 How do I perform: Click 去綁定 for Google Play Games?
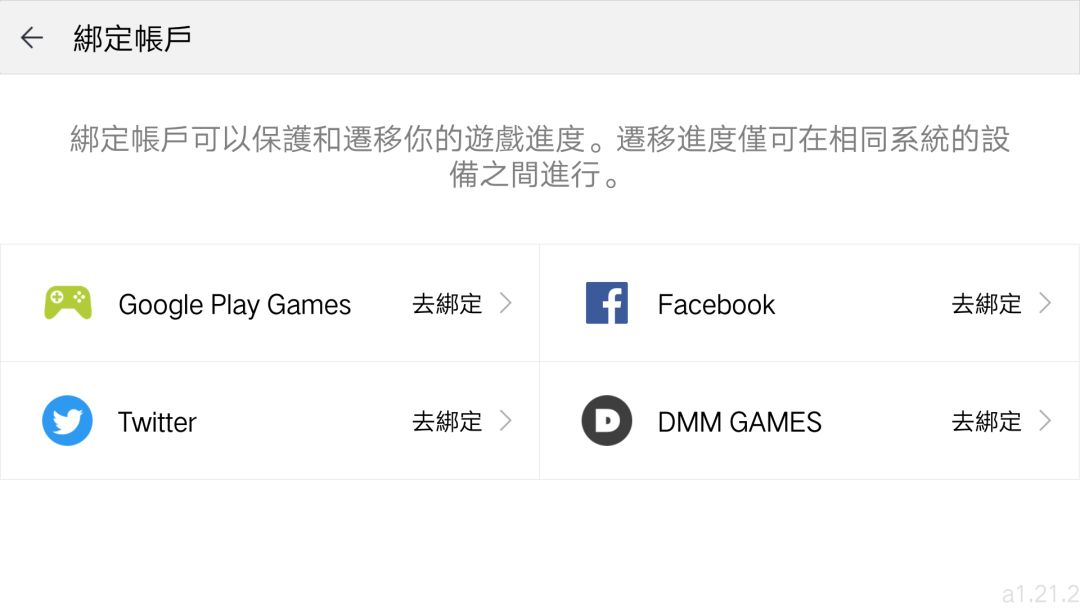[x=447, y=304]
